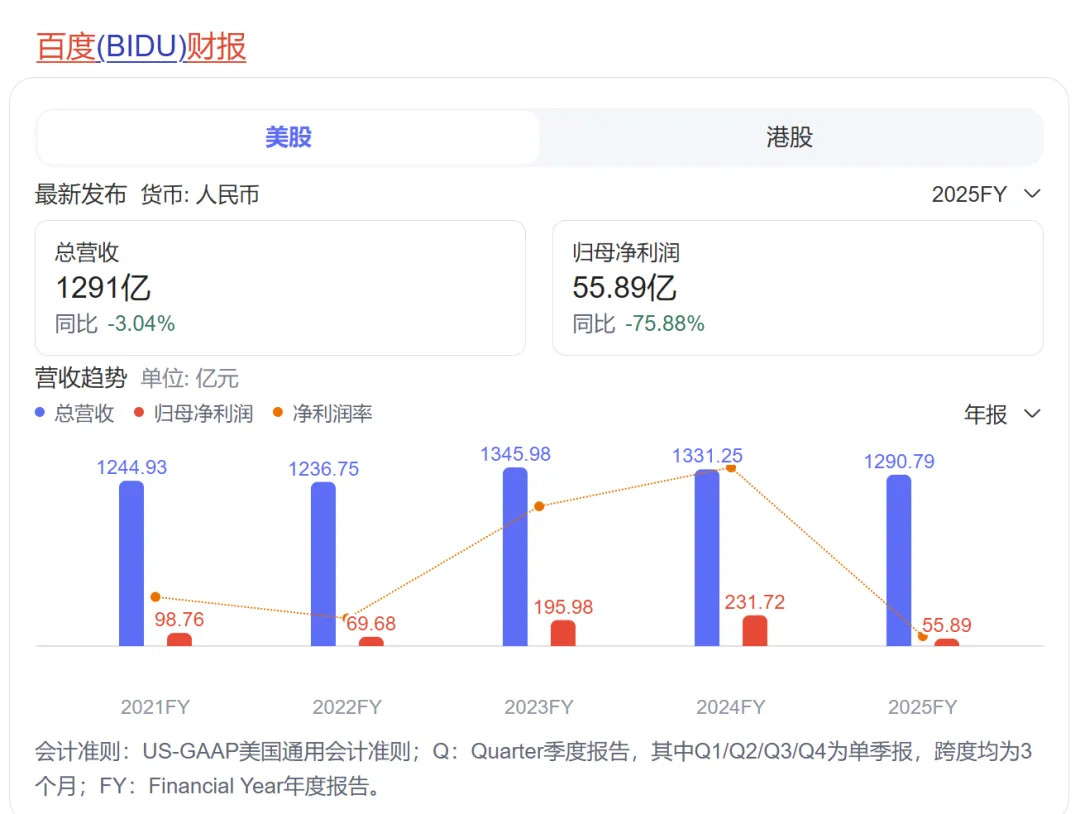
Task: Click the 55.89 net profit chart label
Action: pos(947,625)
